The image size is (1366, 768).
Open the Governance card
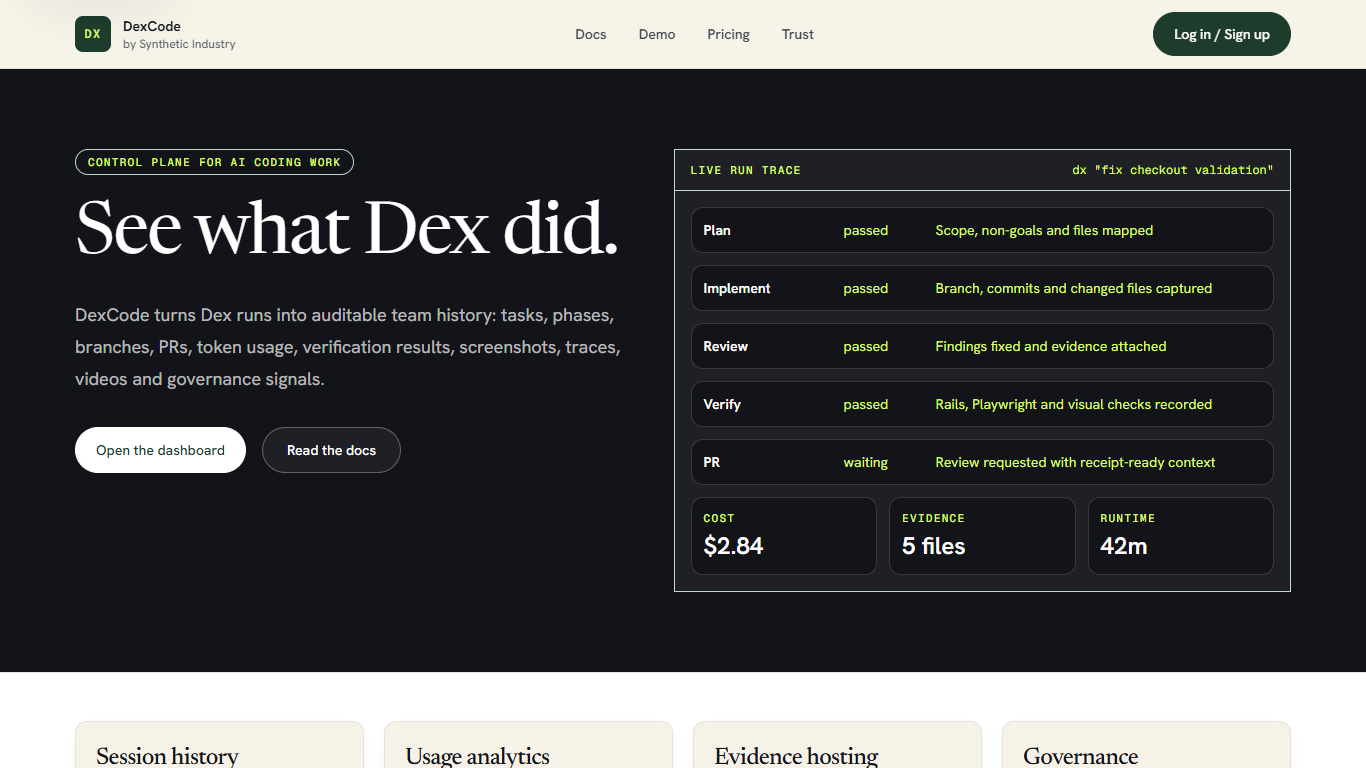[1146, 745]
